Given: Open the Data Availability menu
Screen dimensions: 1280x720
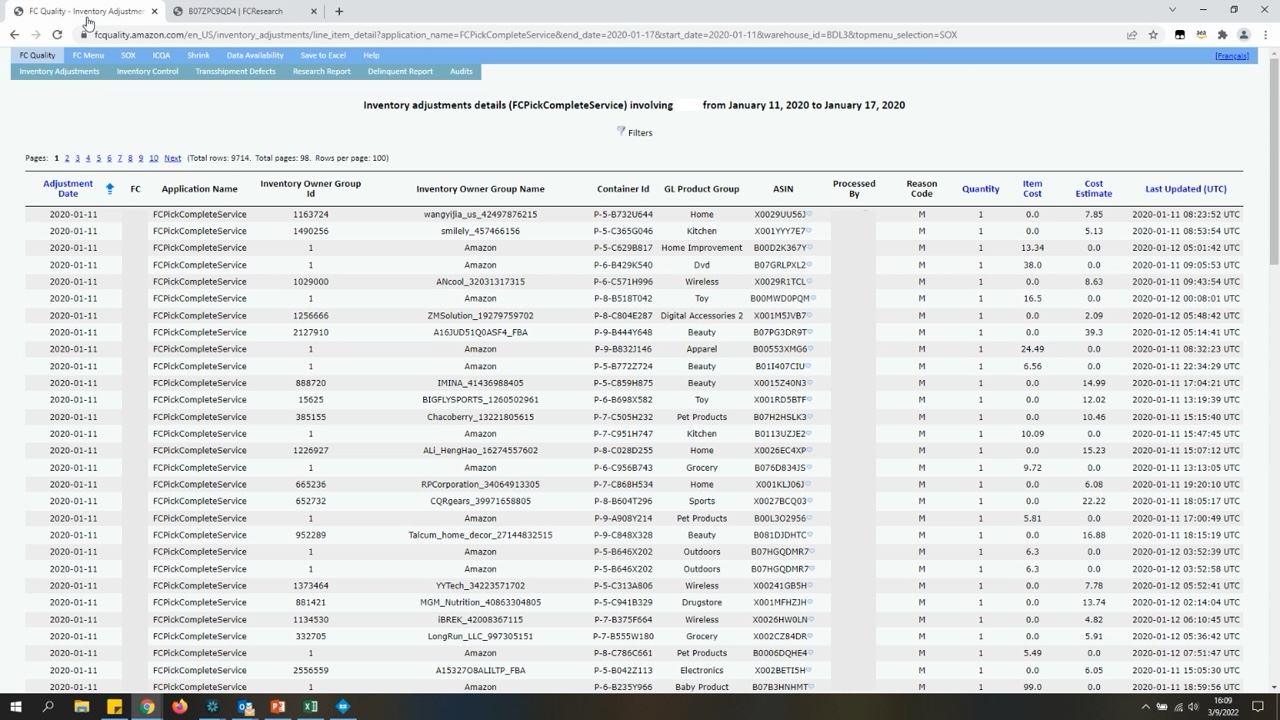Looking at the screenshot, I should pos(255,55).
